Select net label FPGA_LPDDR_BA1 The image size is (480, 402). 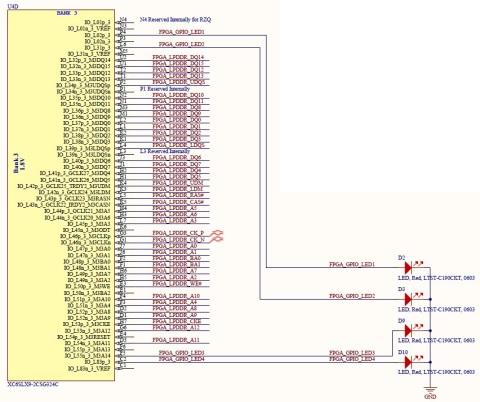[177, 264]
